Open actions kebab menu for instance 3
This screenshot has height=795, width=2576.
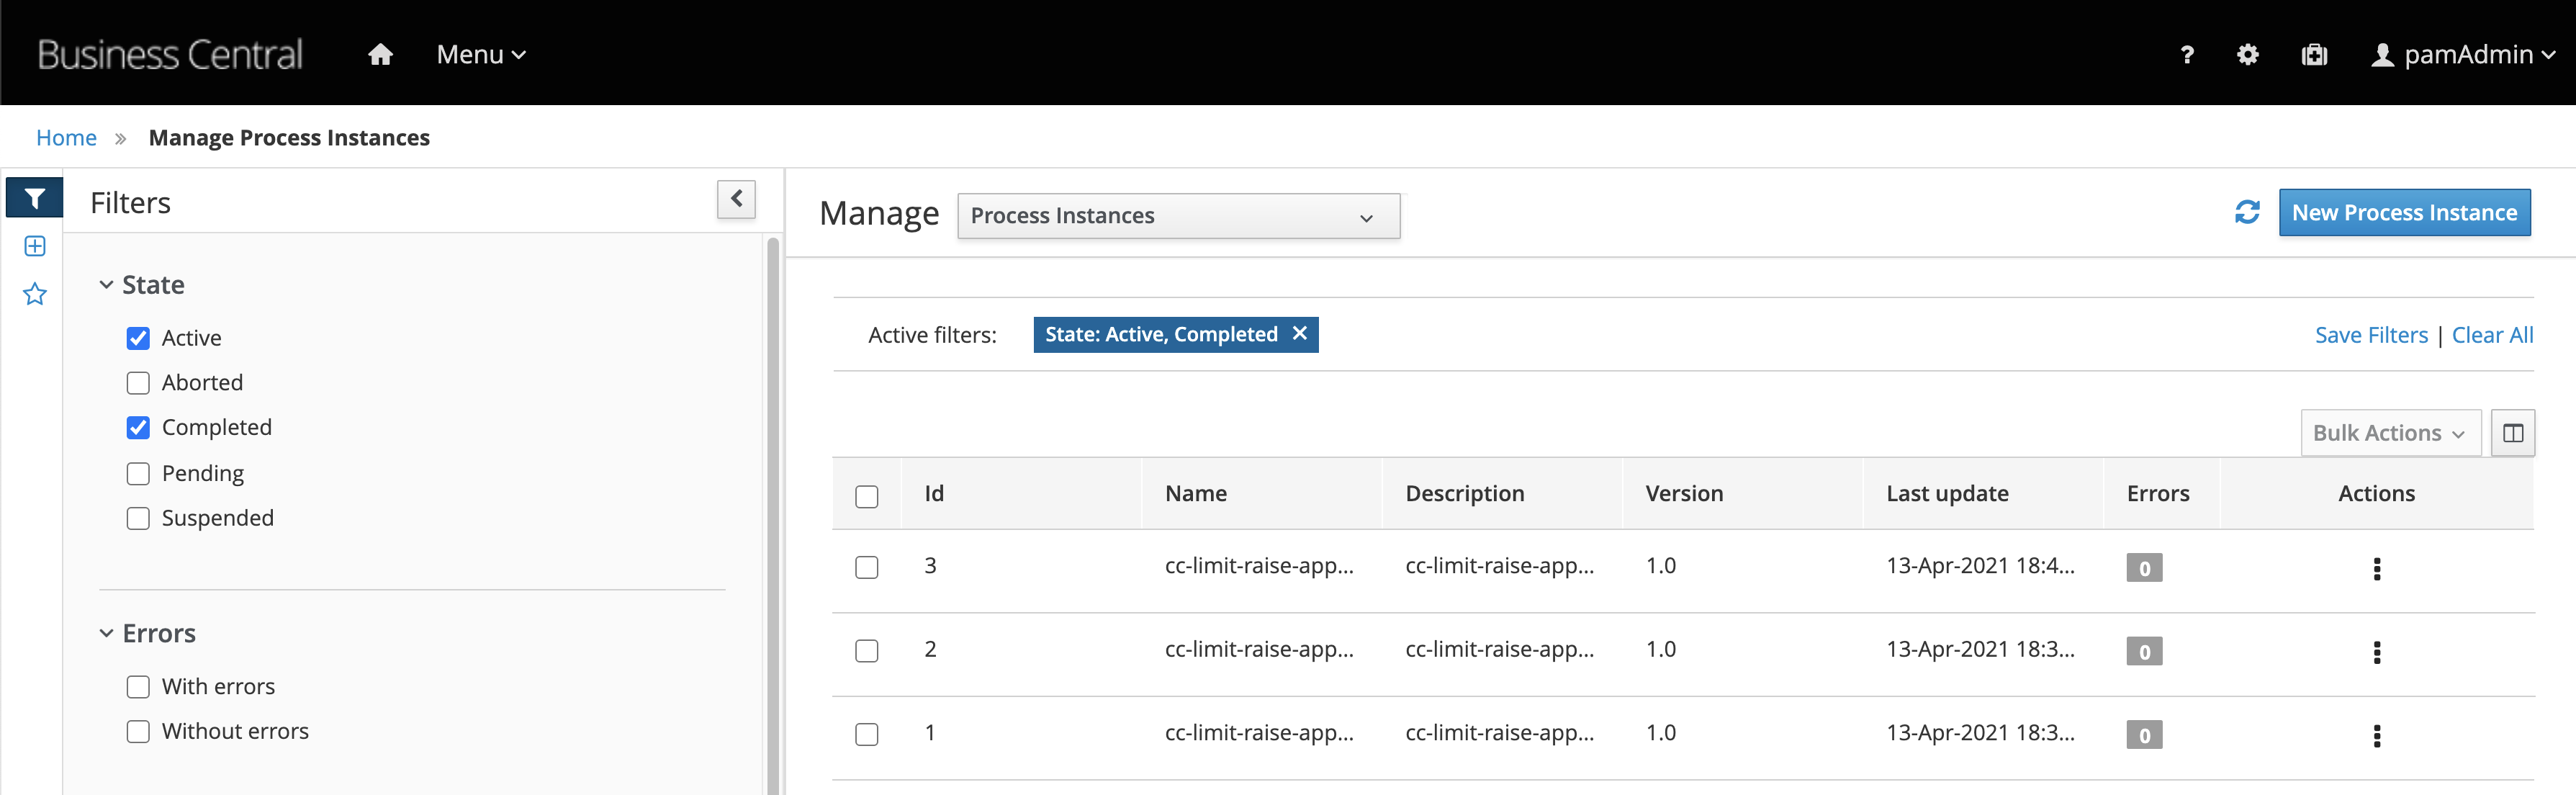[x=2376, y=568]
